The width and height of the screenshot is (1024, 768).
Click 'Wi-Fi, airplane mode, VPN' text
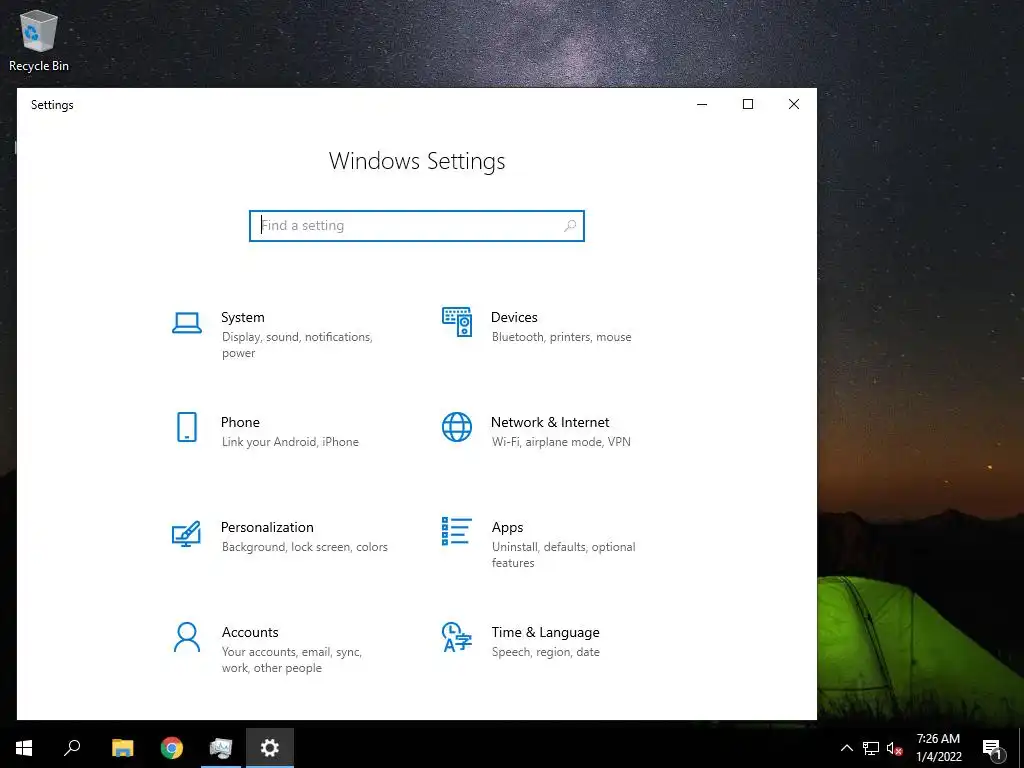tap(561, 442)
